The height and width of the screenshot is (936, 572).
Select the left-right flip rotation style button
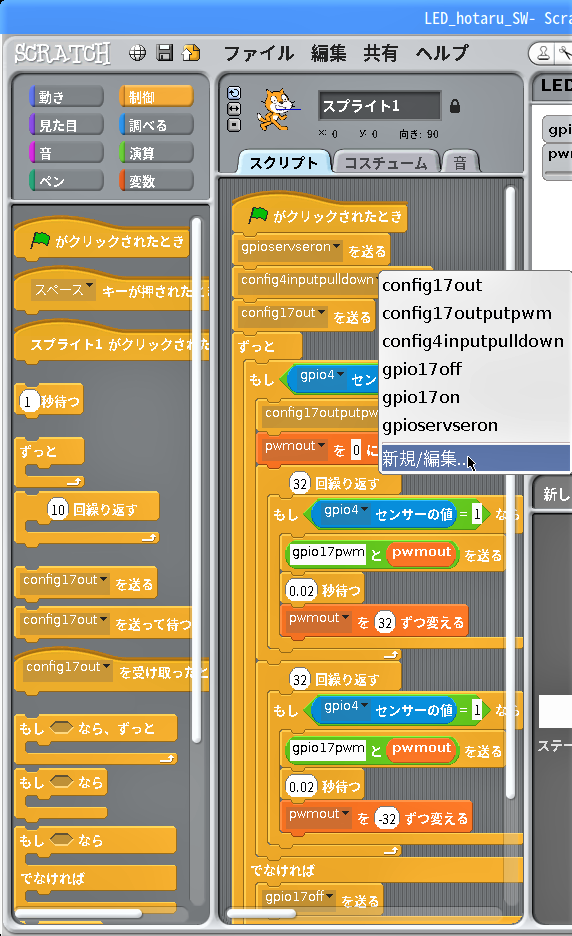tap(234, 109)
